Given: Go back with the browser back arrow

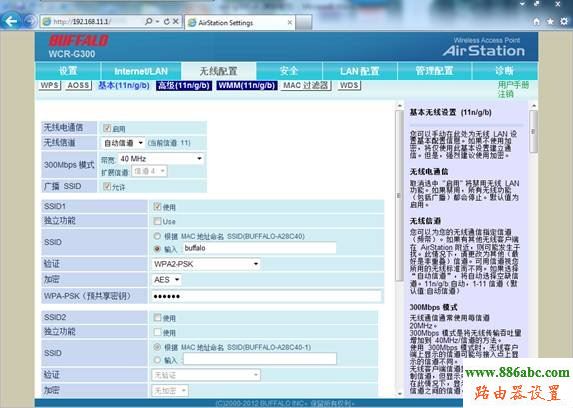Looking at the screenshot, I should pos(10,21).
